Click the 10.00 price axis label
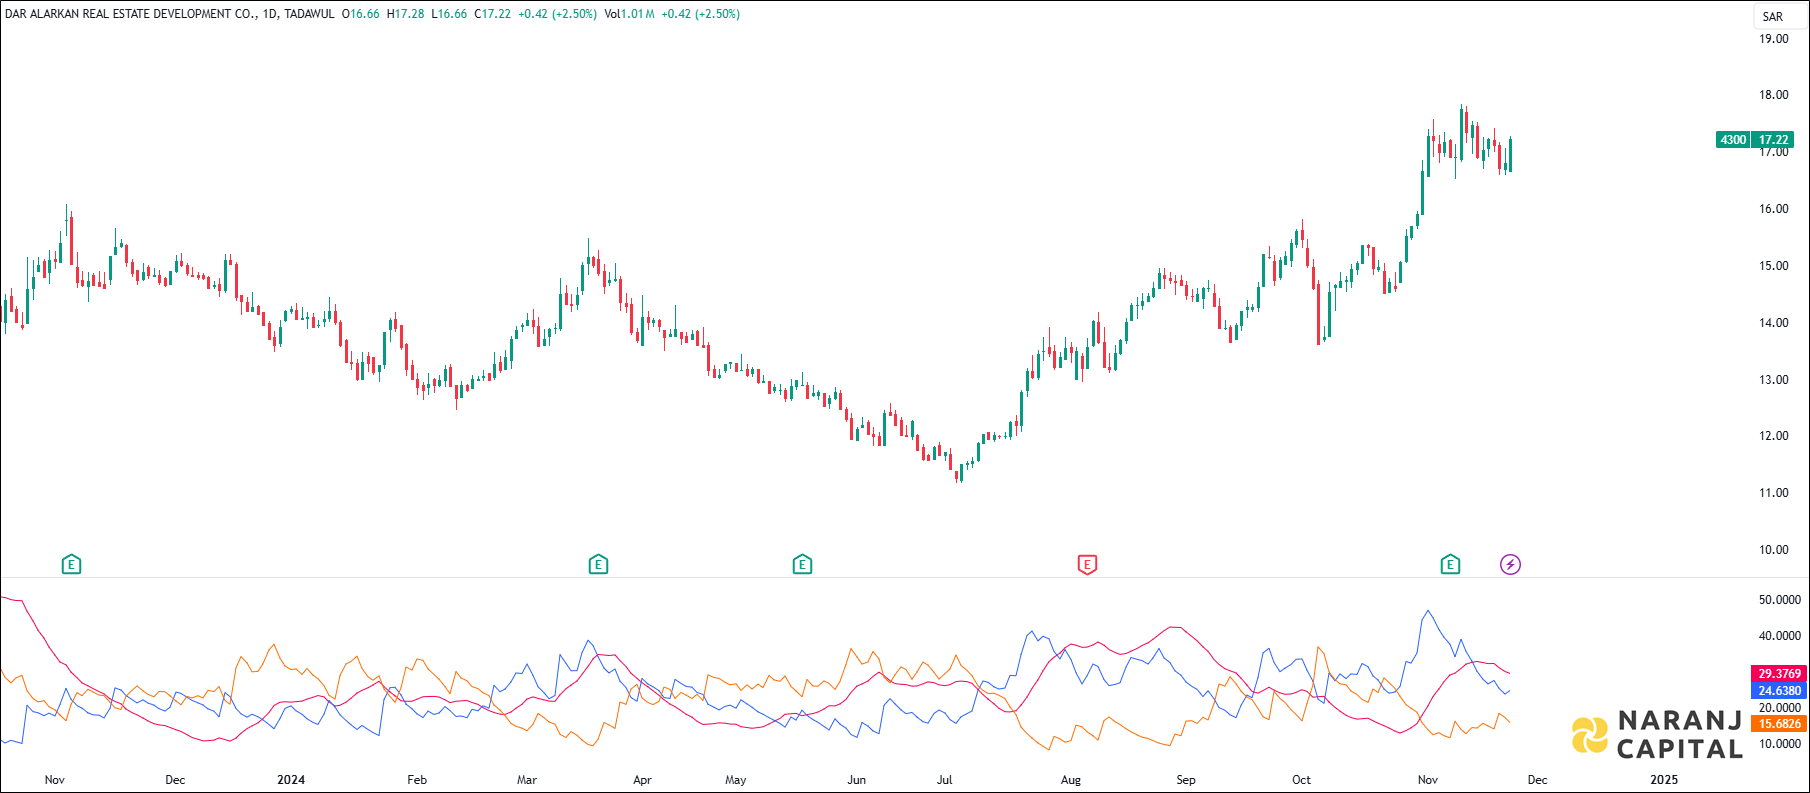 click(1774, 550)
